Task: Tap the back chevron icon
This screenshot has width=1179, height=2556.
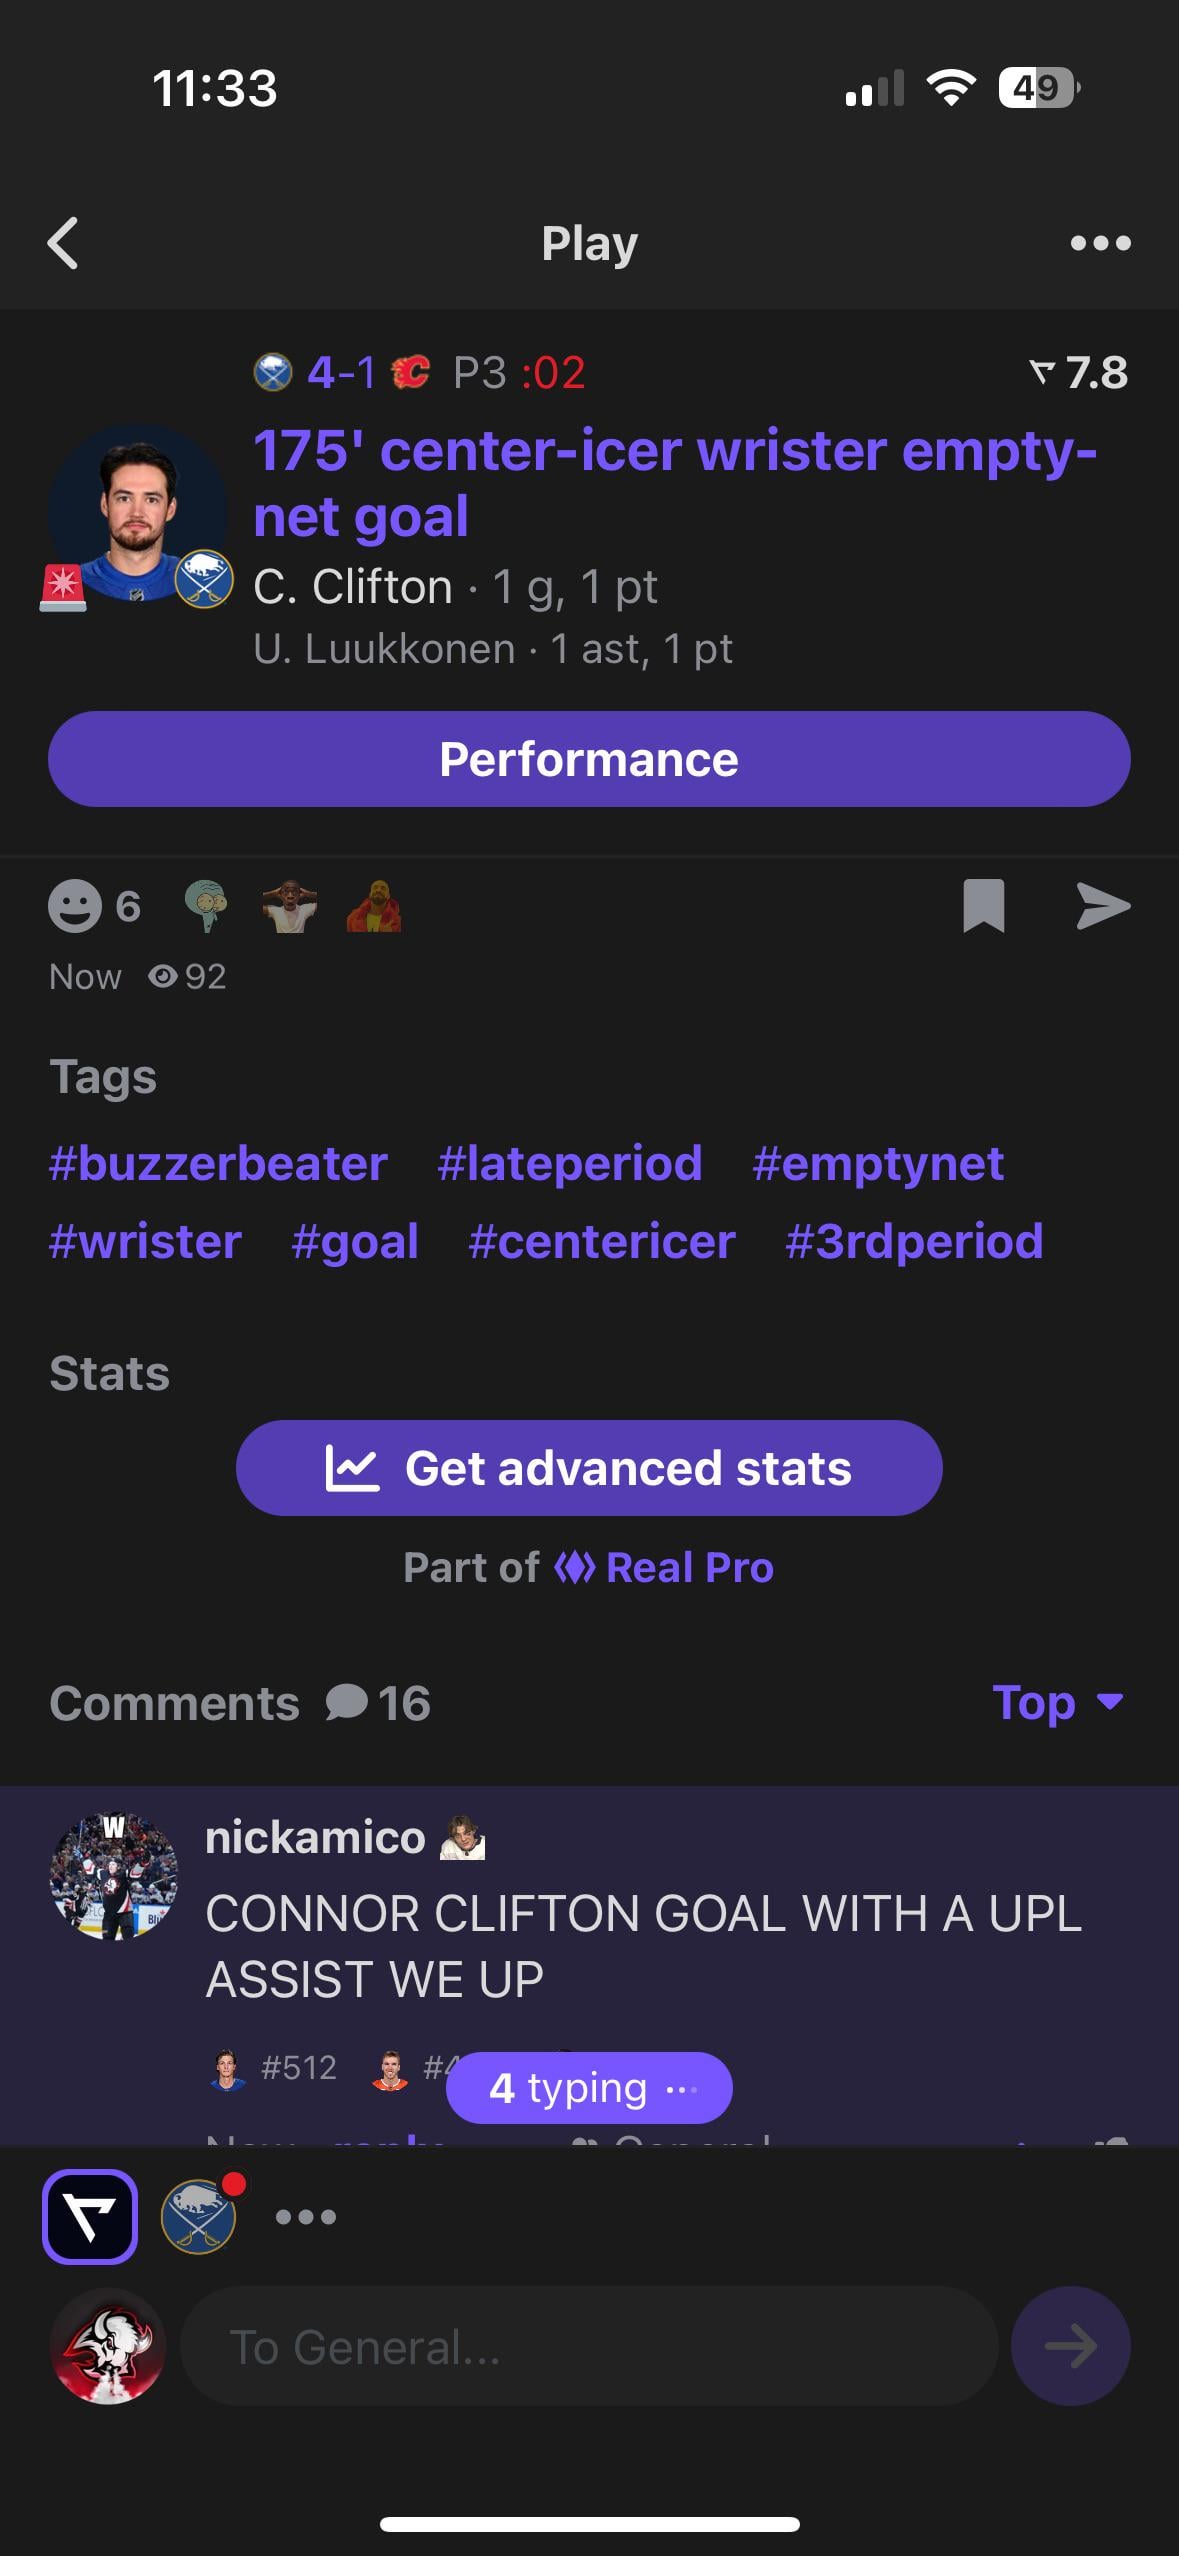Action: click(63, 243)
